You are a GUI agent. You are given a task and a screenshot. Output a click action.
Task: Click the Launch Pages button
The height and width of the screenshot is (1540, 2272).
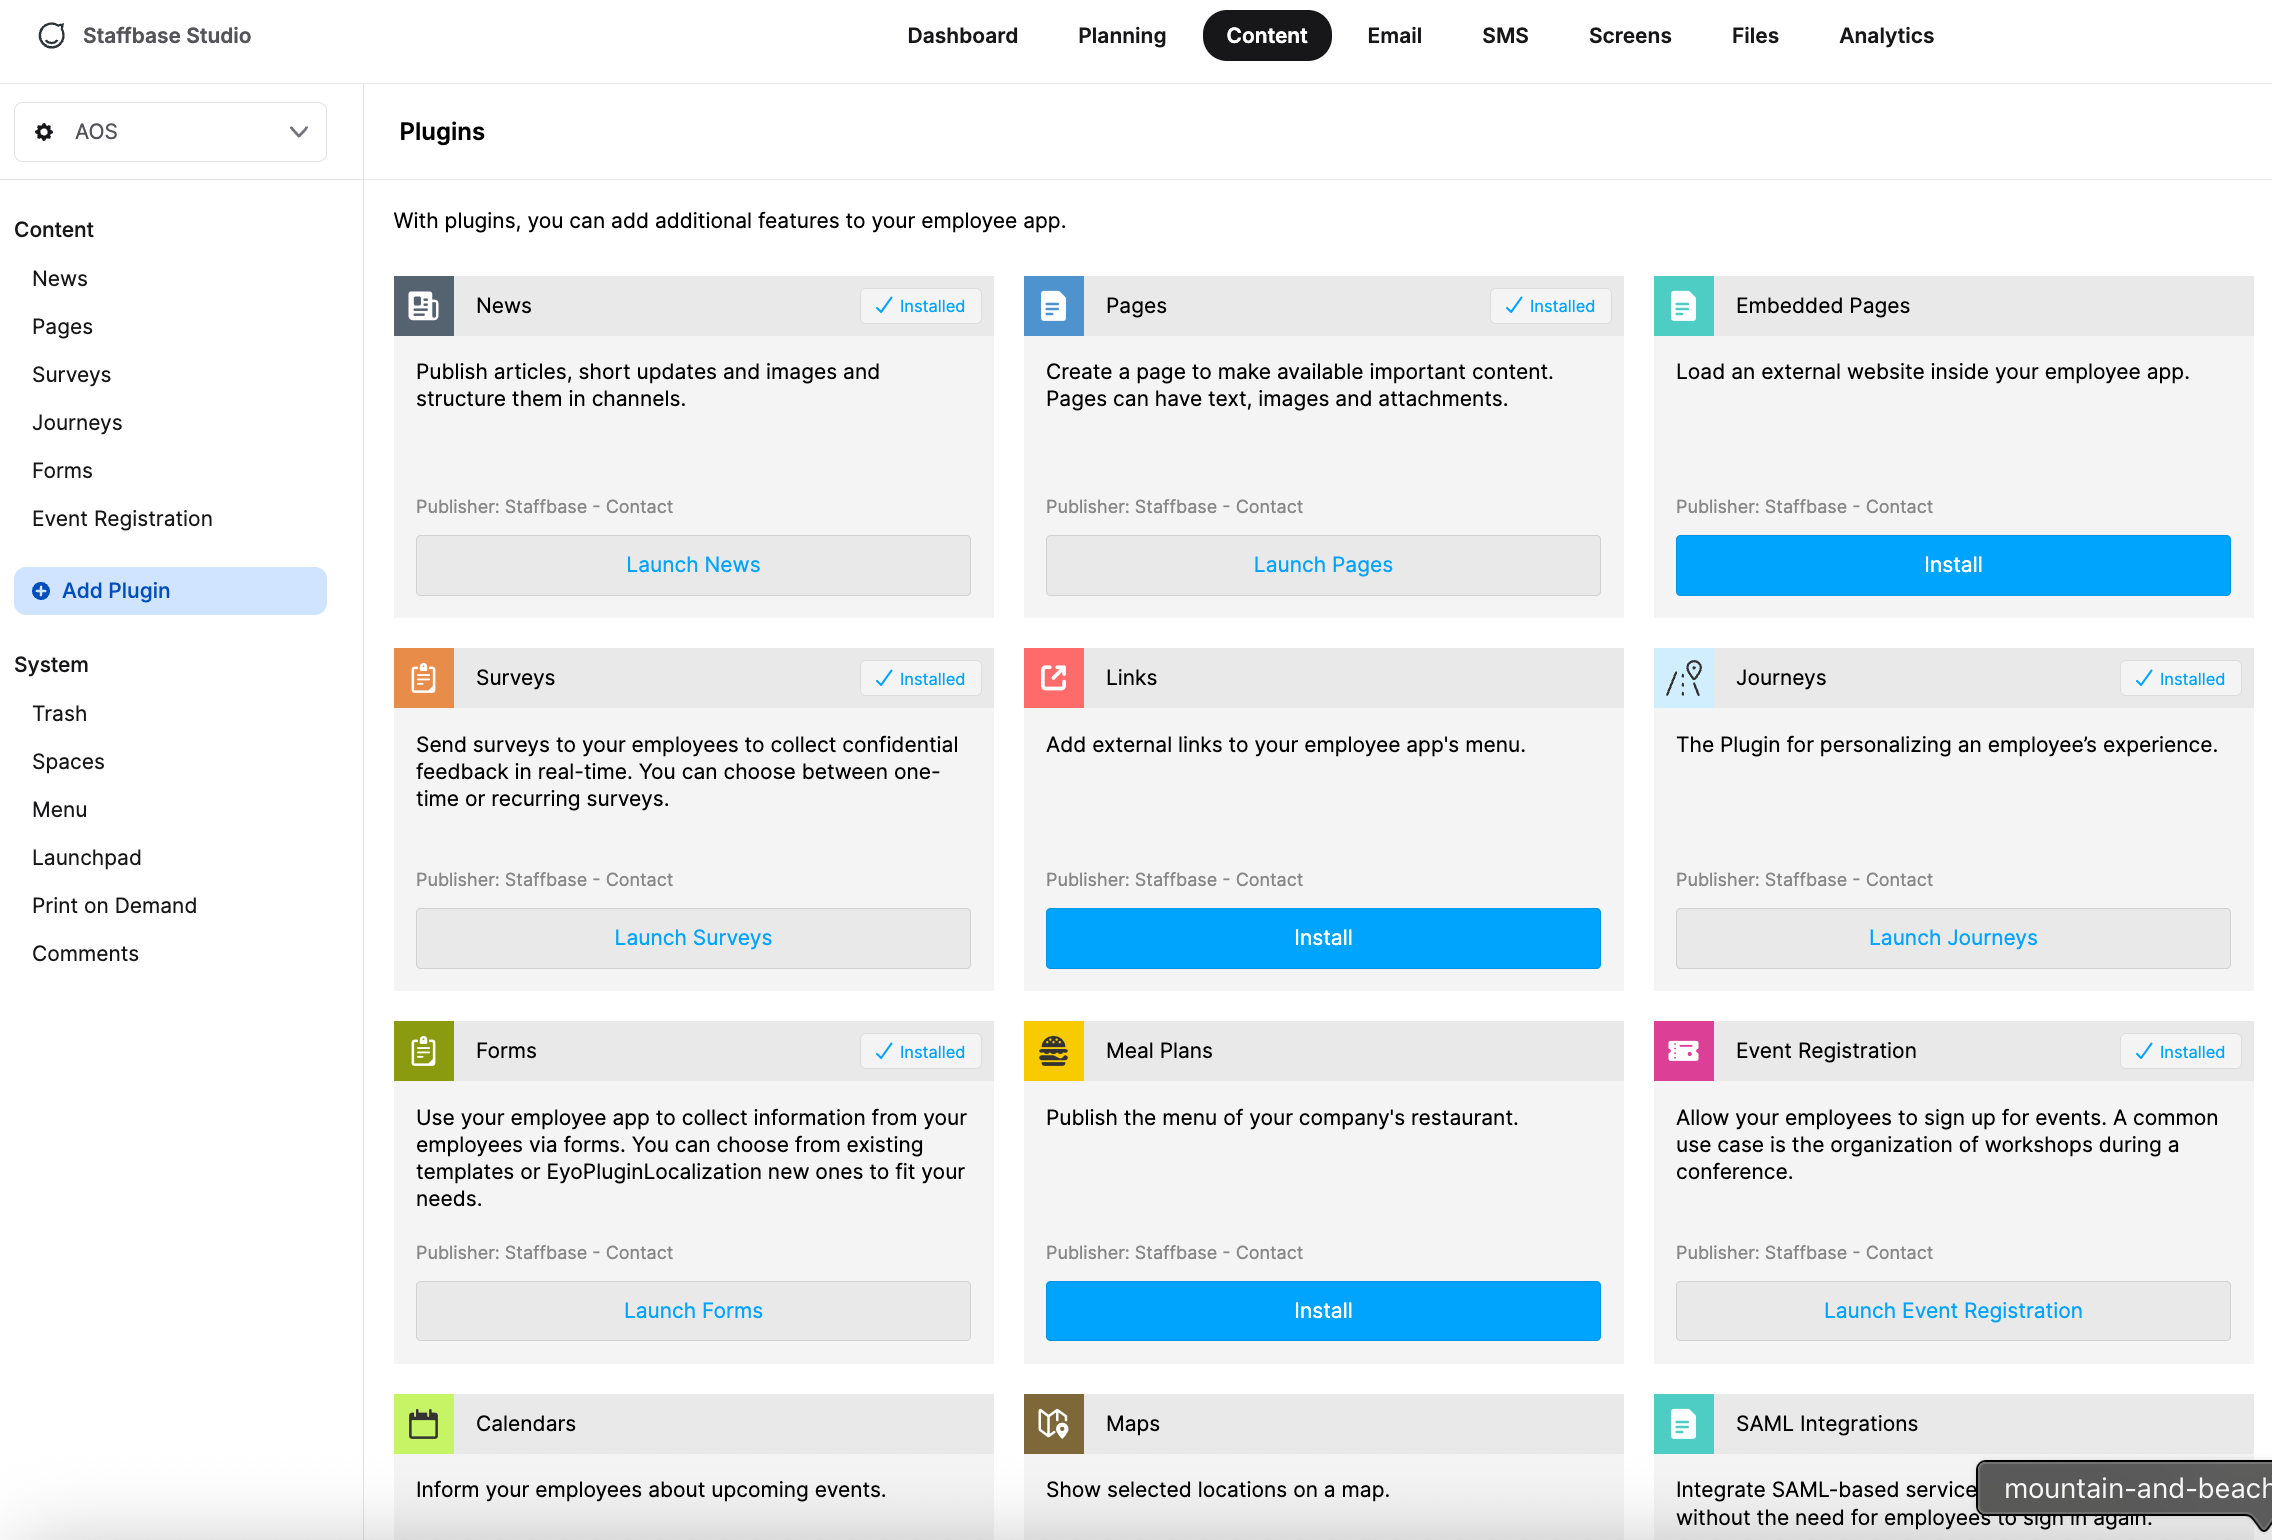(1323, 565)
